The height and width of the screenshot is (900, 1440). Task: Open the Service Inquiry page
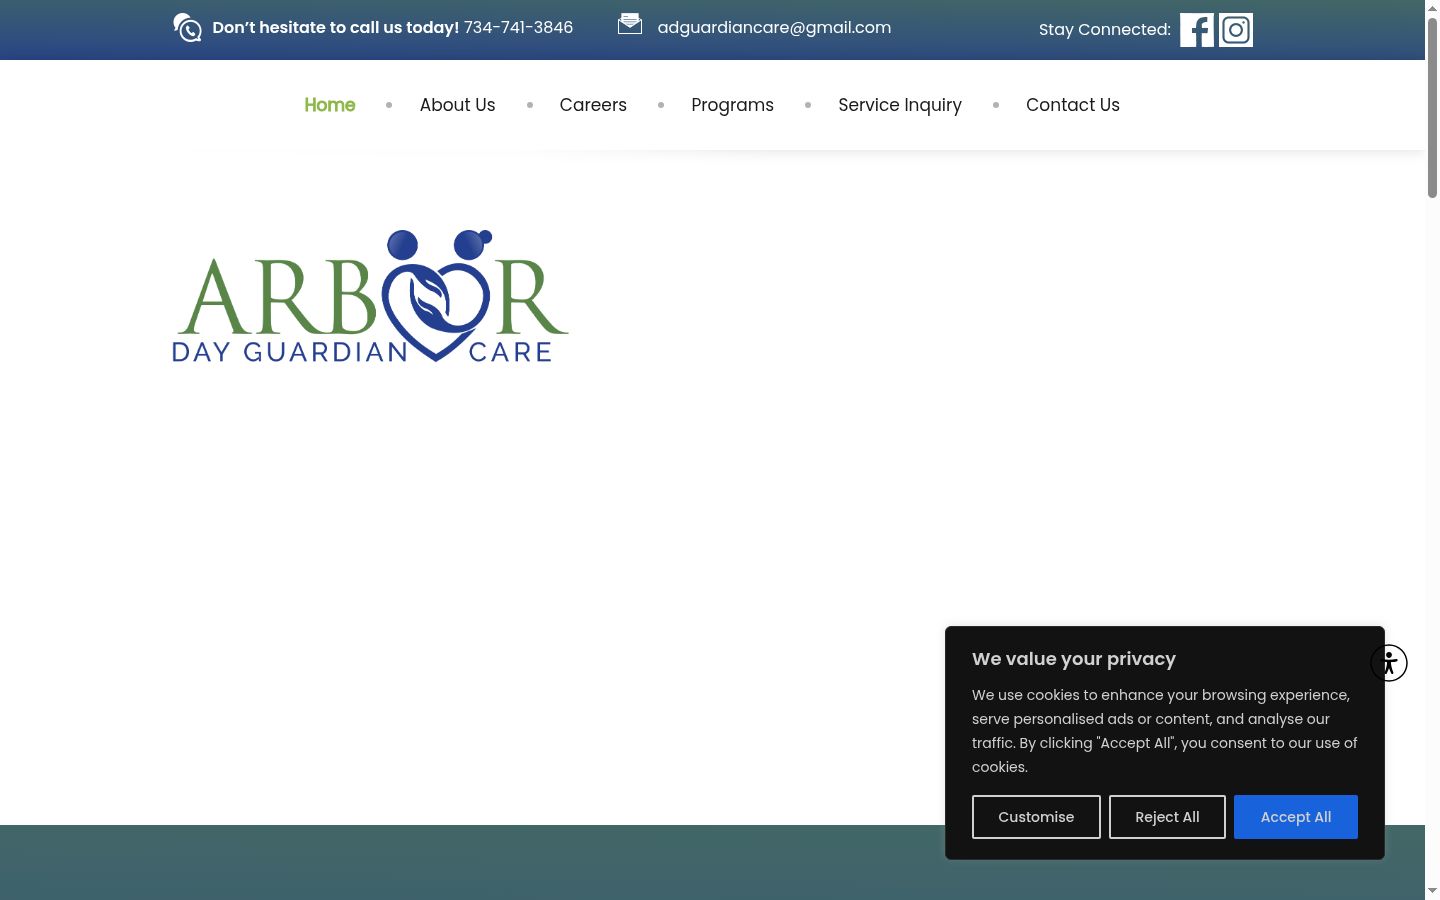coord(900,105)
